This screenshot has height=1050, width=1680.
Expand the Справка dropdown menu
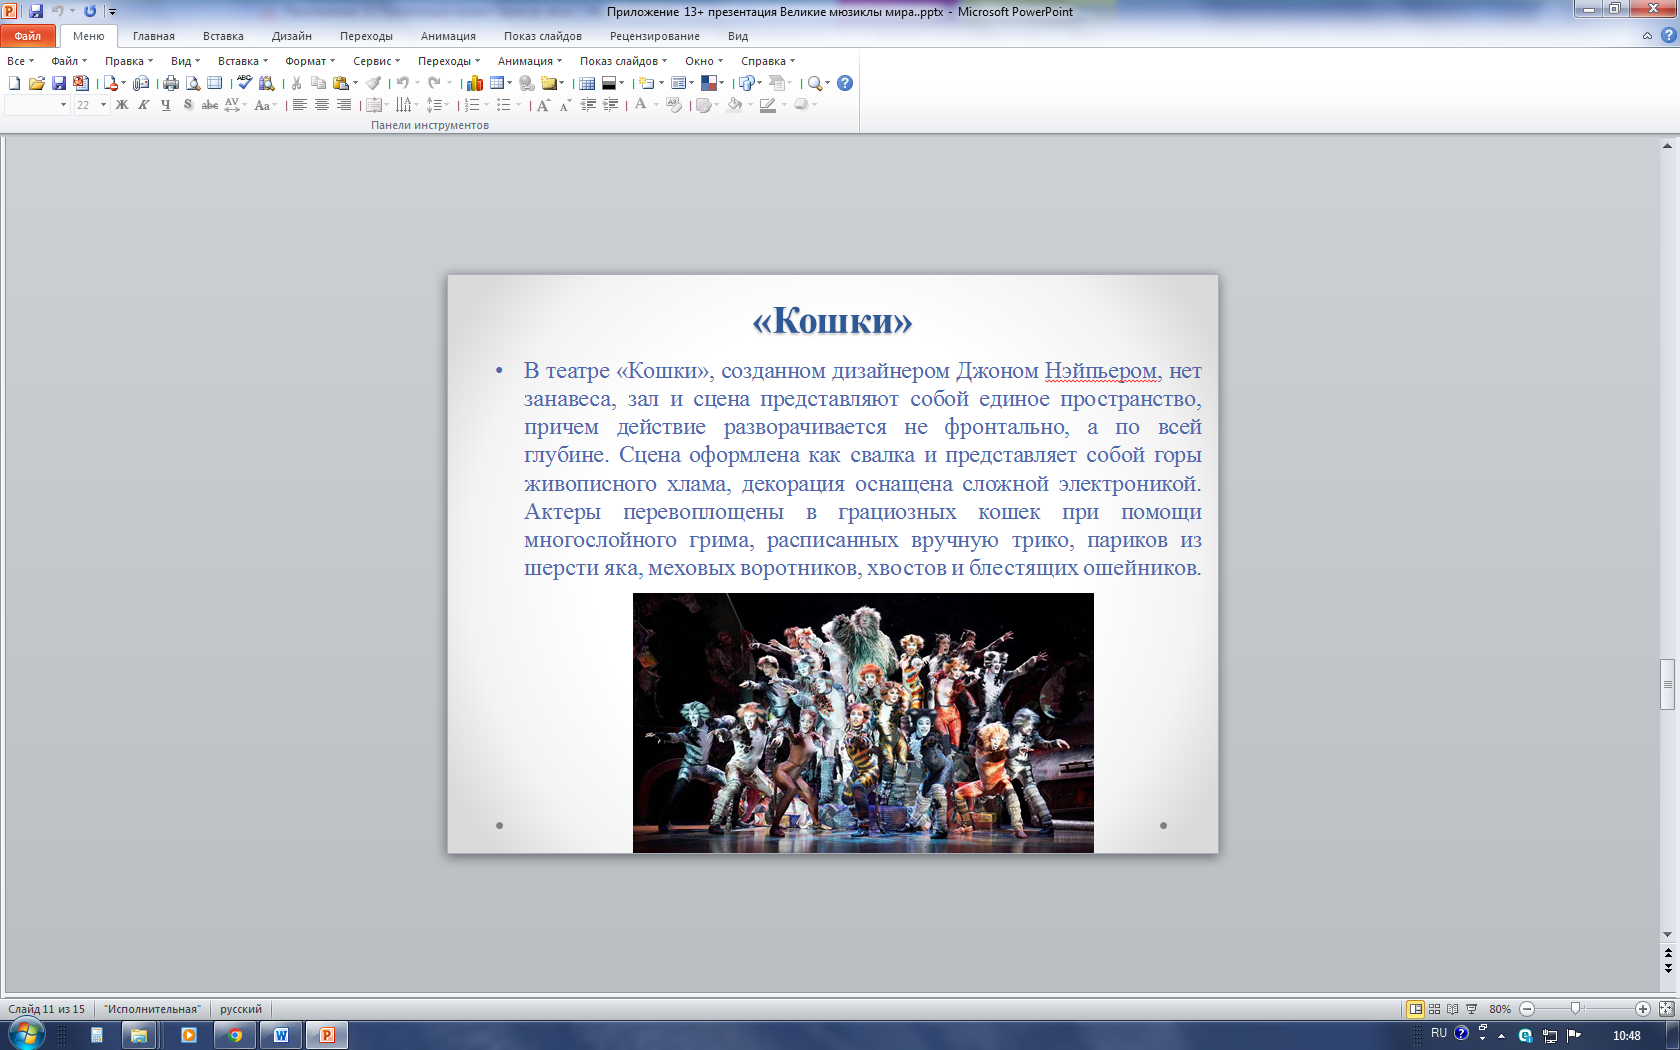point(768,61)
